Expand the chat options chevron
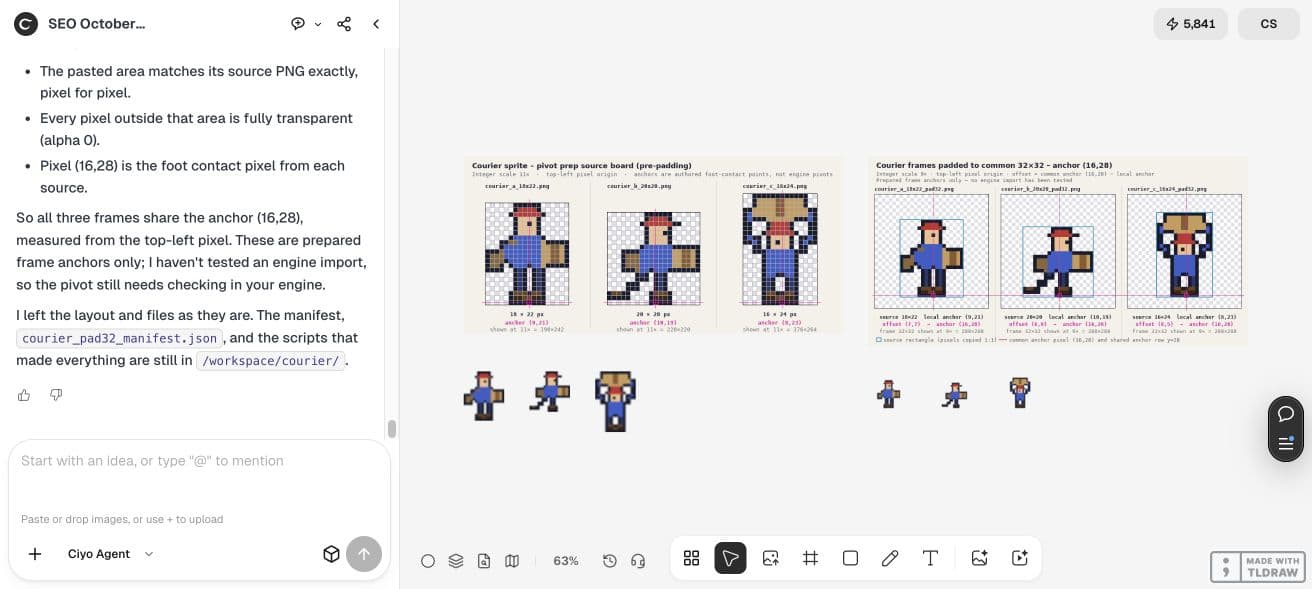The height and width of the screenshot is (589, 1312). tap(318, 24)
